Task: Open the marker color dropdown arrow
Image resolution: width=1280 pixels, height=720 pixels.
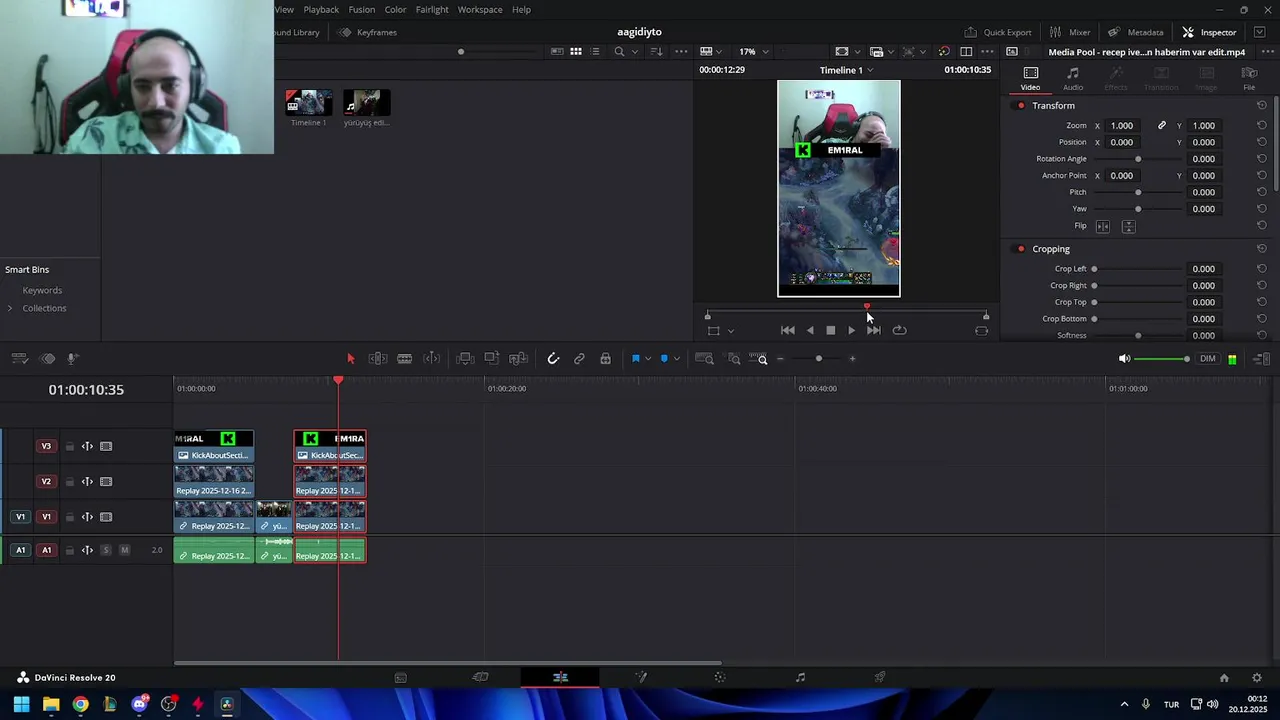Action: click(677, 359)
